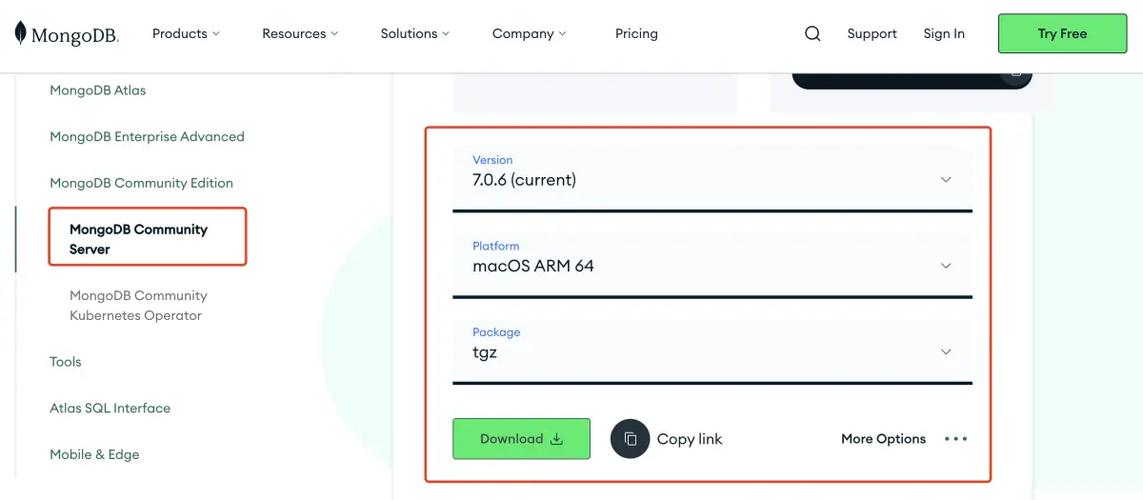
Task: Select MongoDB Enterprise Advanced in sidebar
Action: click(147, 136)
